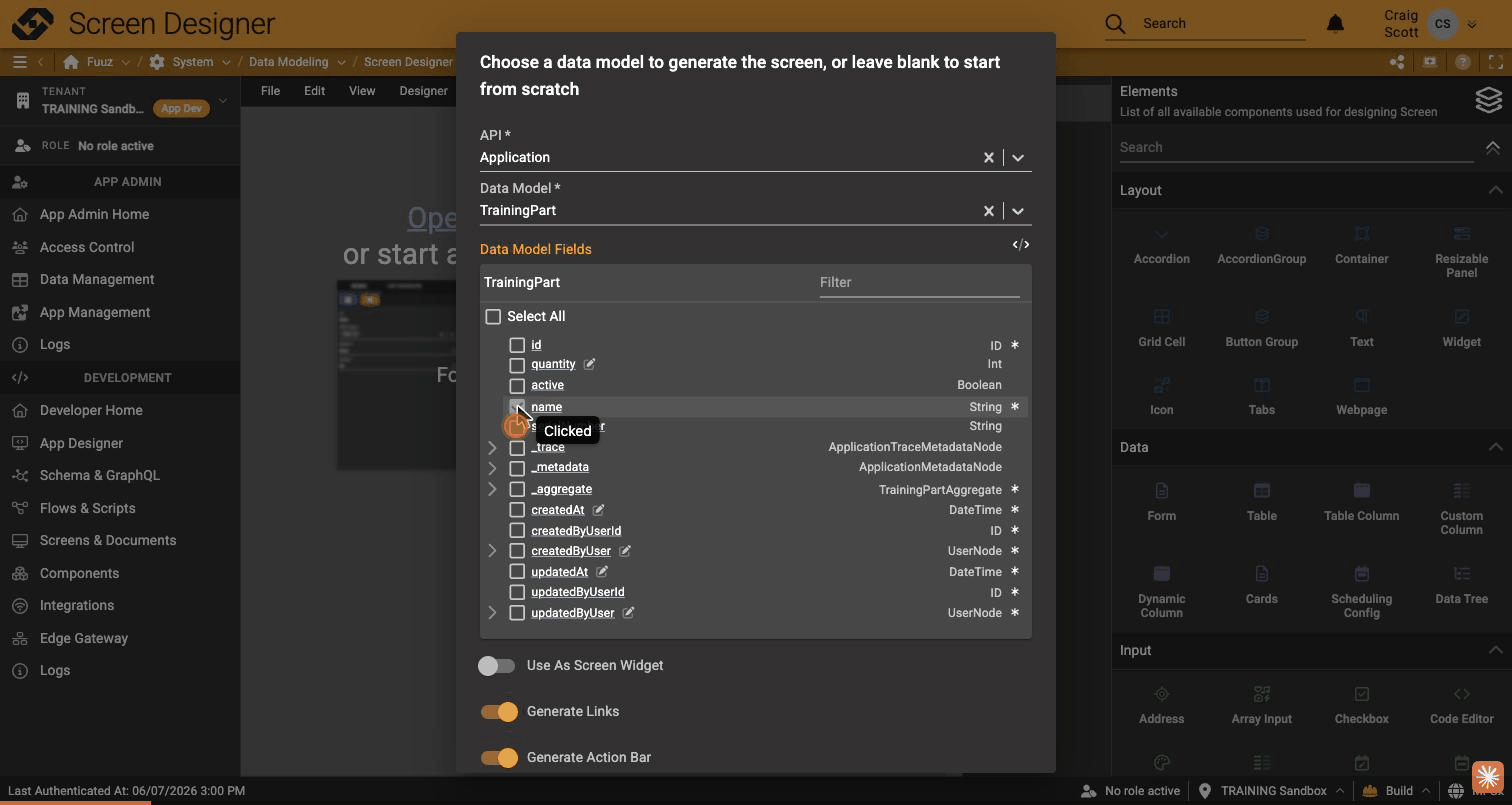Click the edit pencil icon beside quantity
This screenshot has width=1512, height=805.
point(589,364)
